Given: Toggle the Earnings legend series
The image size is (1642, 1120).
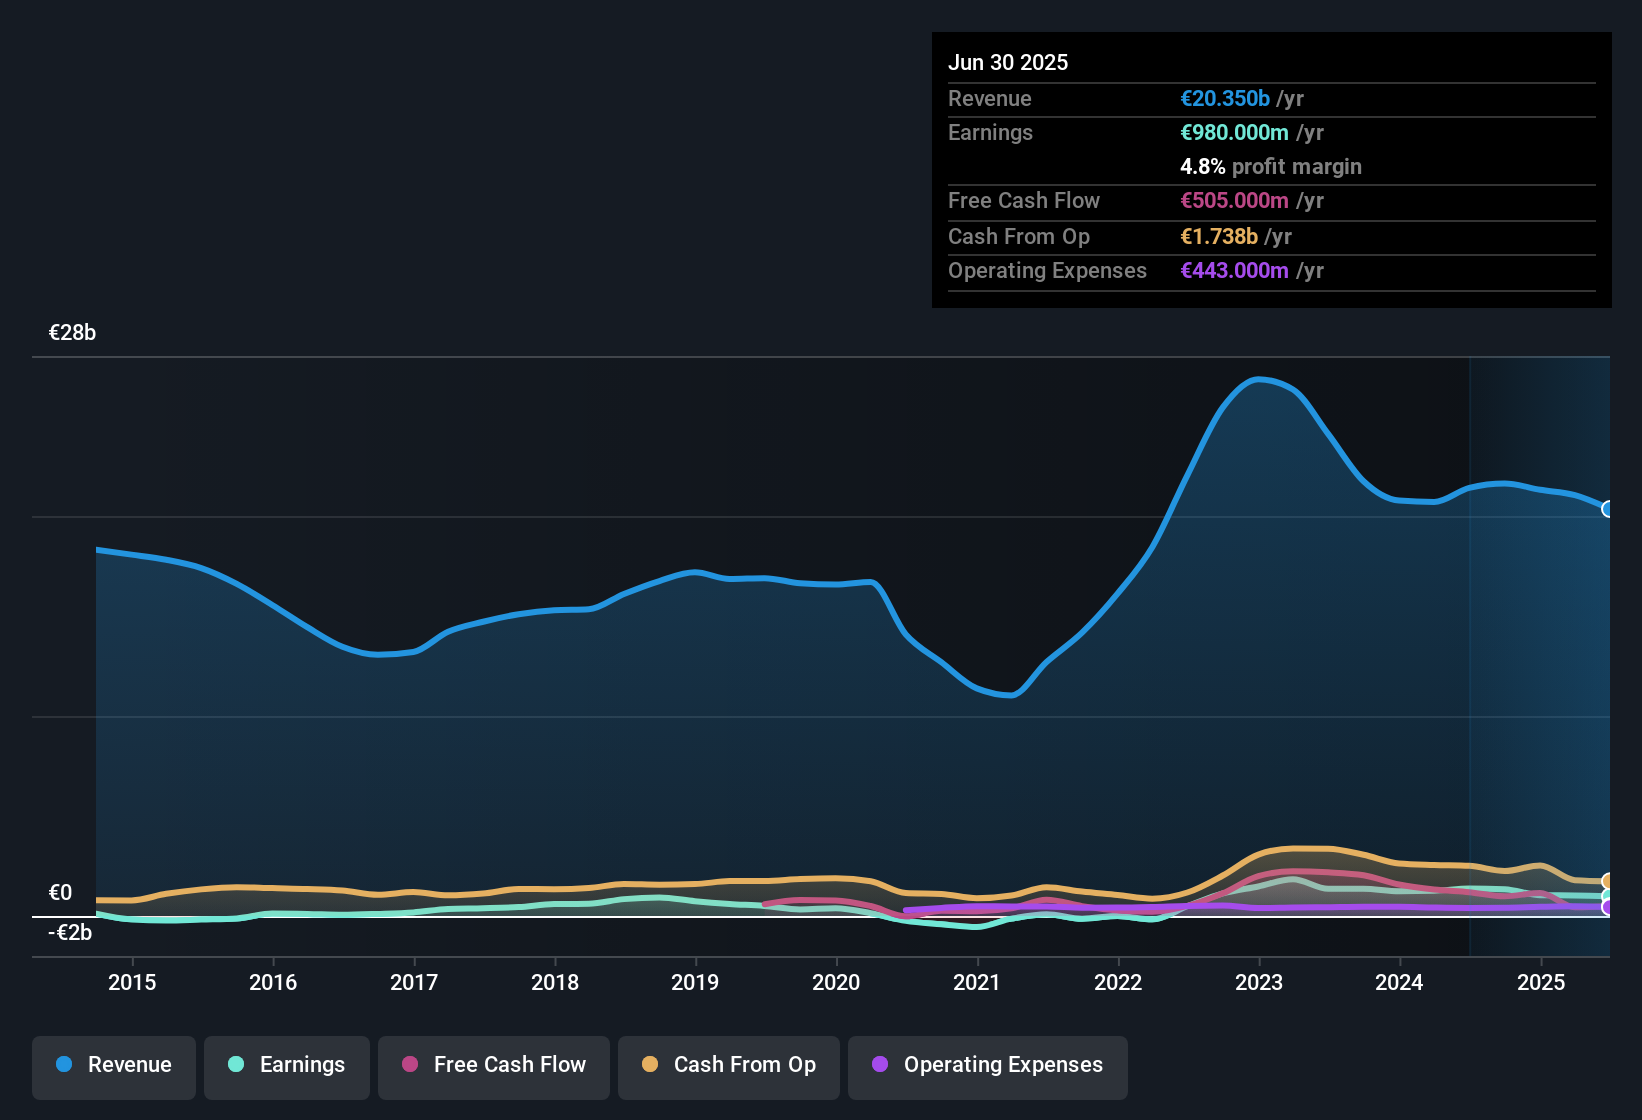Looking at the screenshot, I should tap(287, 1065).
